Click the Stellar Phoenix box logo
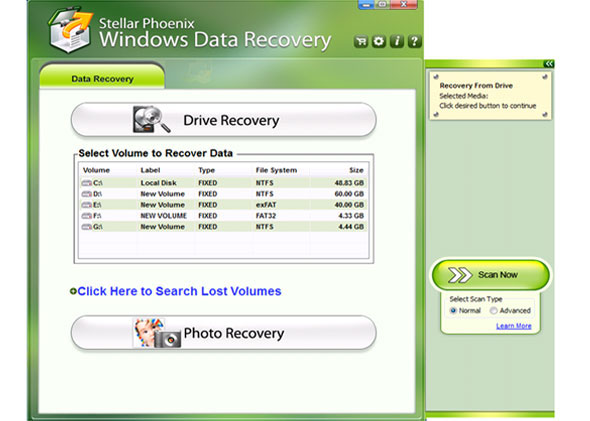The height and width of the screenshot is (421, 590). (x=70, y=30)
